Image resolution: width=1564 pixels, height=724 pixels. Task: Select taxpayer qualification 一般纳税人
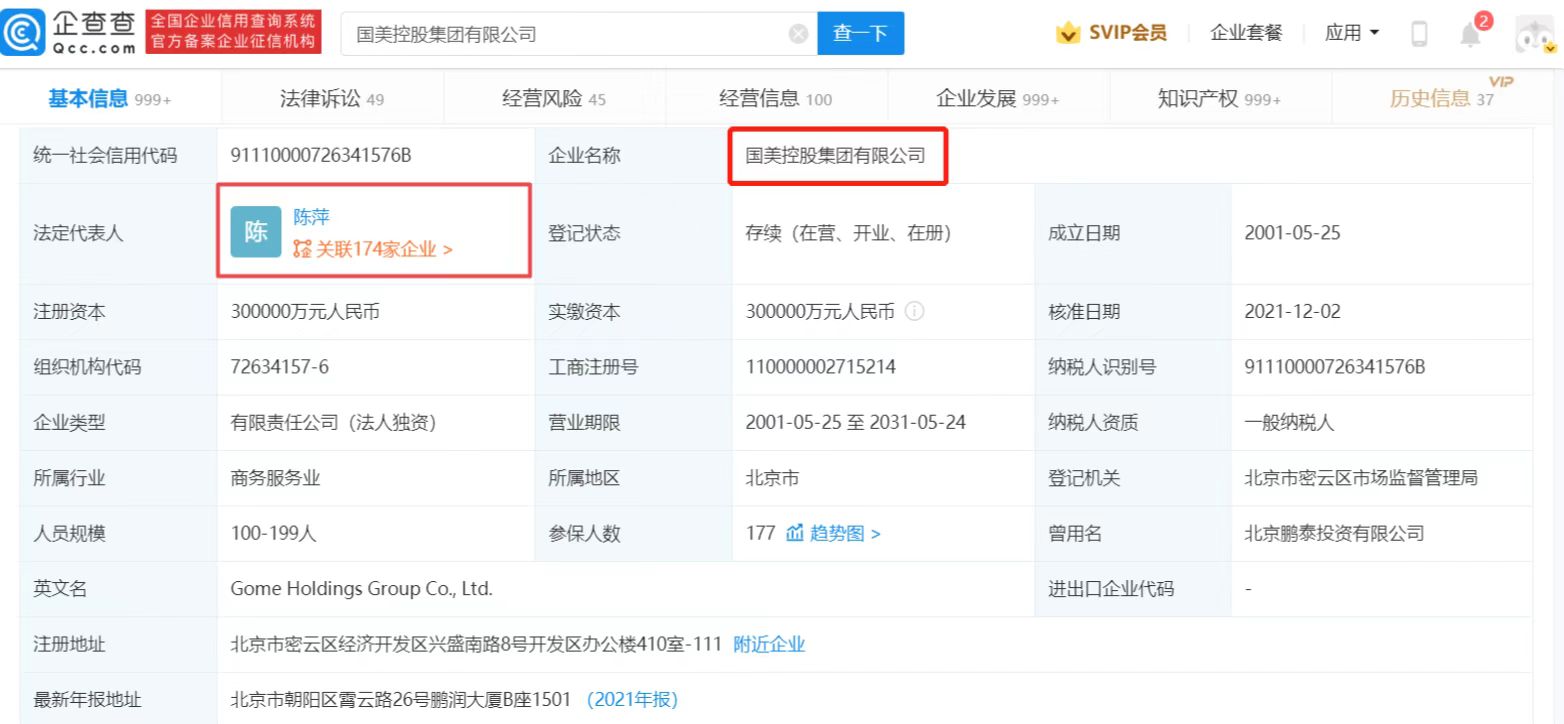click(1289, 423)
